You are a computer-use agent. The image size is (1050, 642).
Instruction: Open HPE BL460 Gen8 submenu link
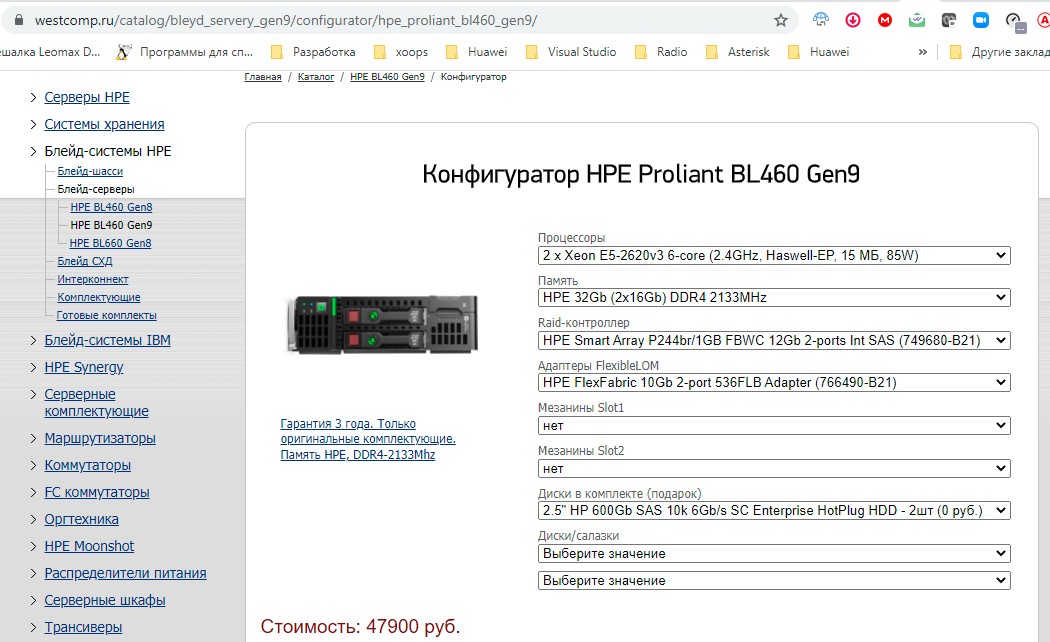(111, 208)
